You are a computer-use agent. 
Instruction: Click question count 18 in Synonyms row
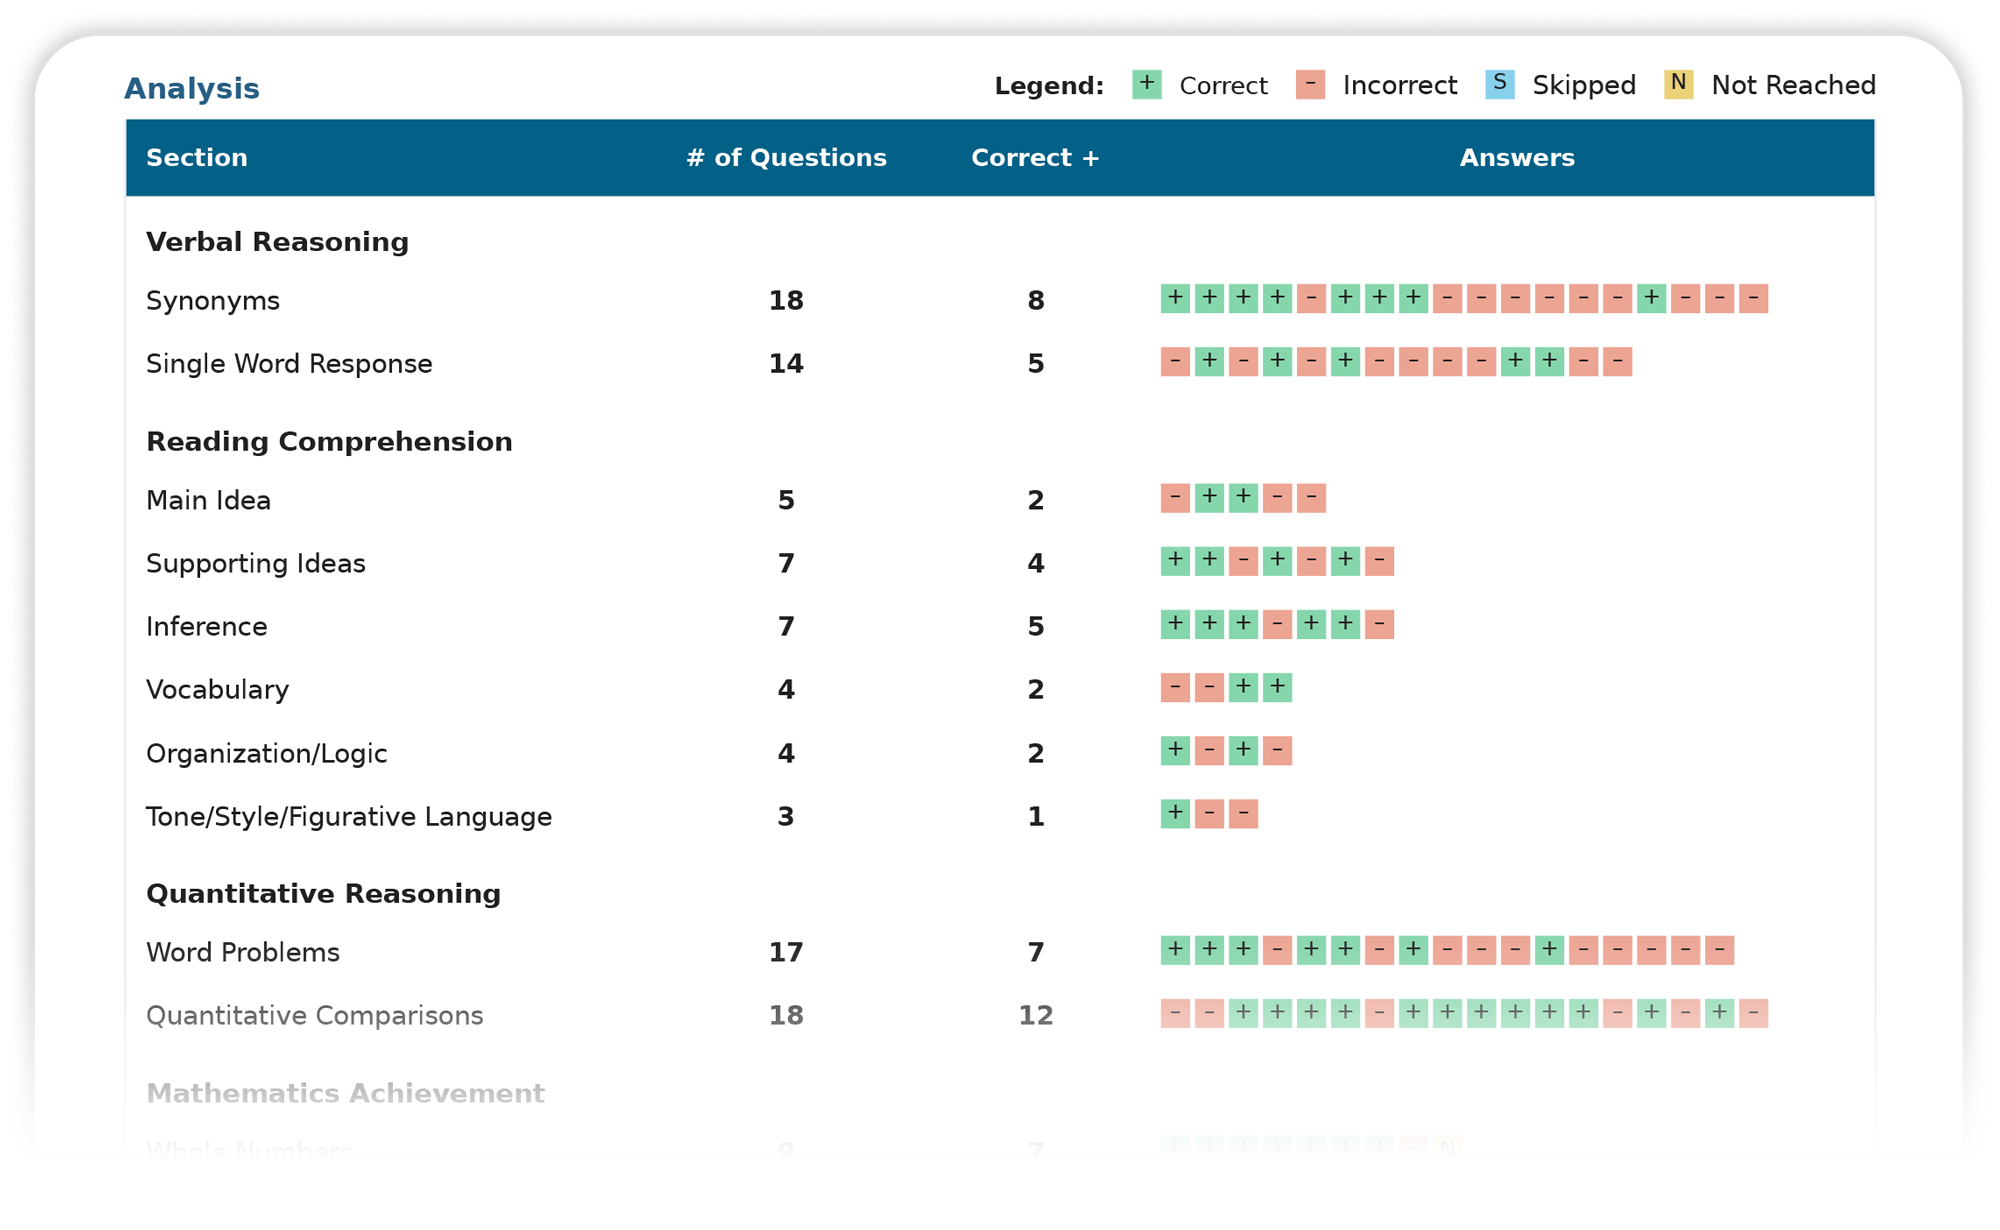pyautogui.click(x=786, y=301)
